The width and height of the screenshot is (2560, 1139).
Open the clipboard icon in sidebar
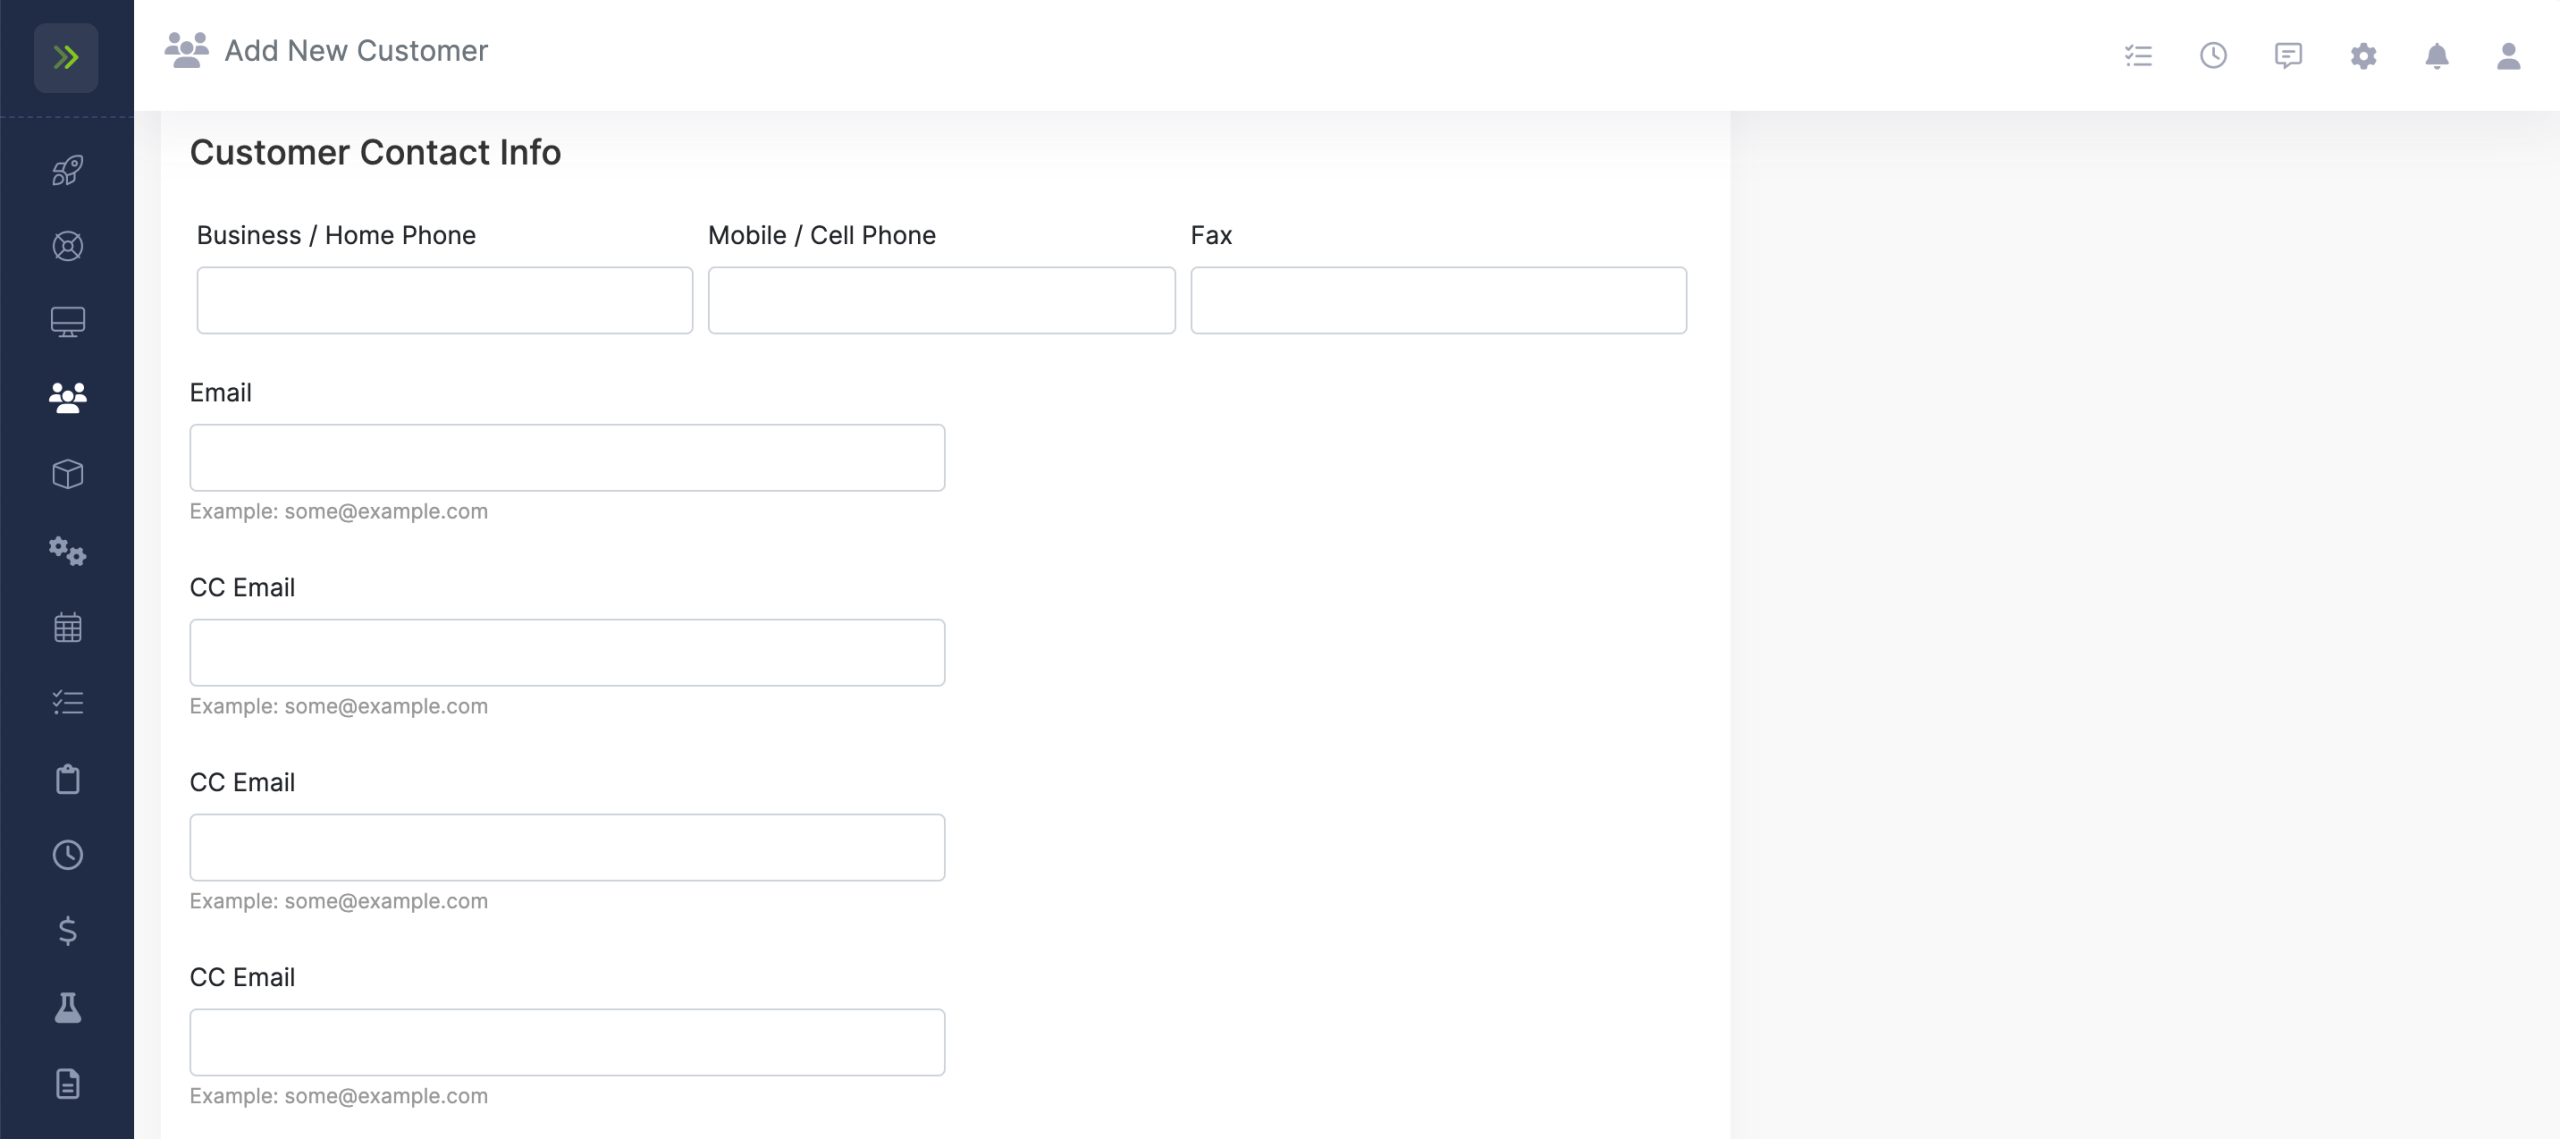(67, 779)
